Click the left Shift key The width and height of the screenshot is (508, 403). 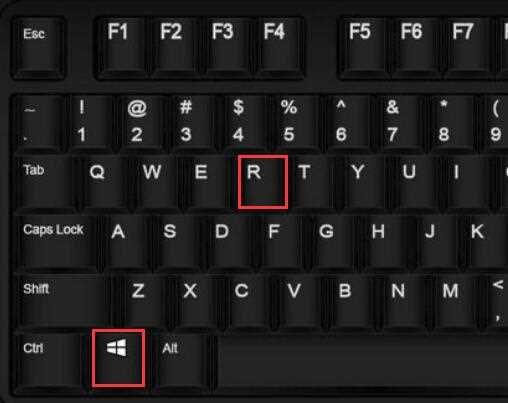[63, 301]
